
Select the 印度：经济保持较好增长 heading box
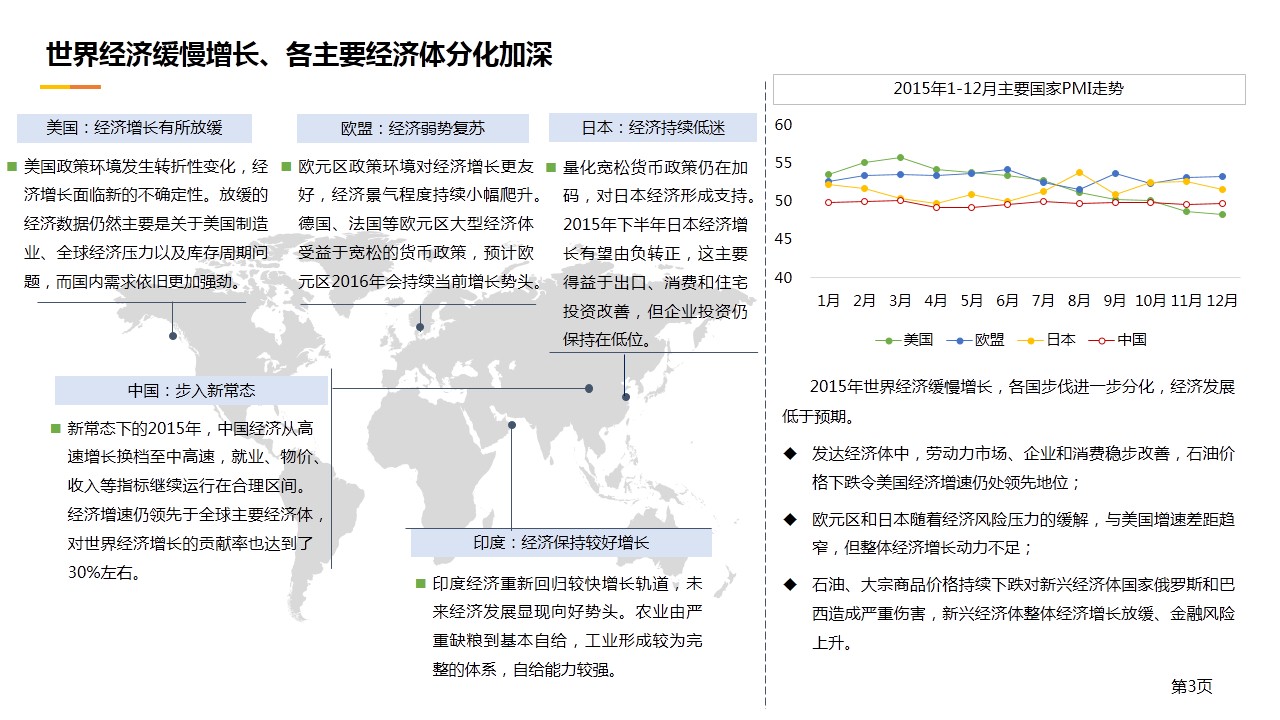click(x=561, y=542)
